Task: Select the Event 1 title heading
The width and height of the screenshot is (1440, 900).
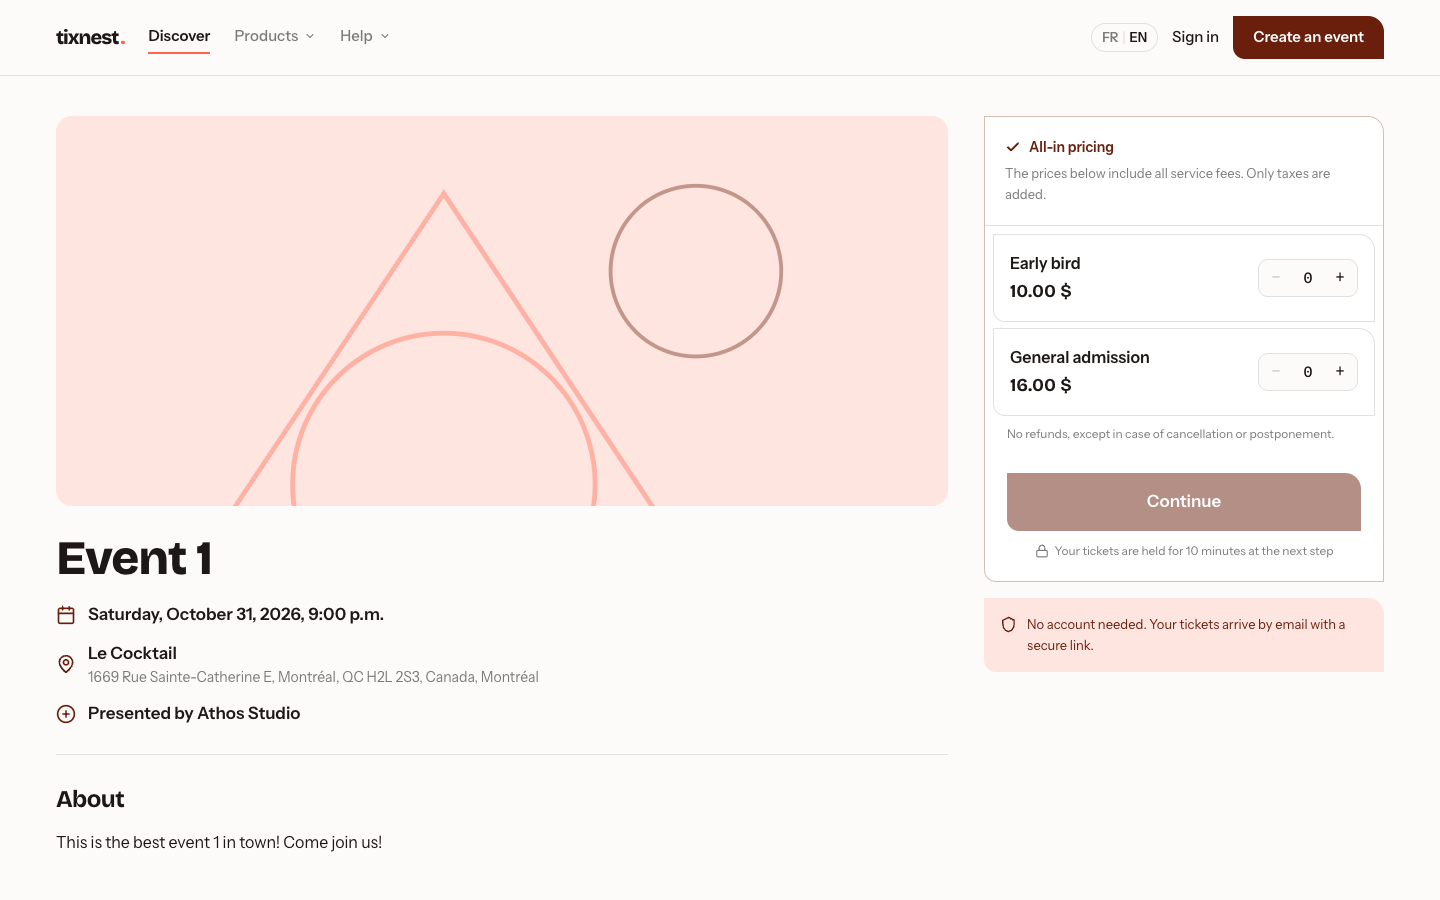Action: [x=134, y=558]
